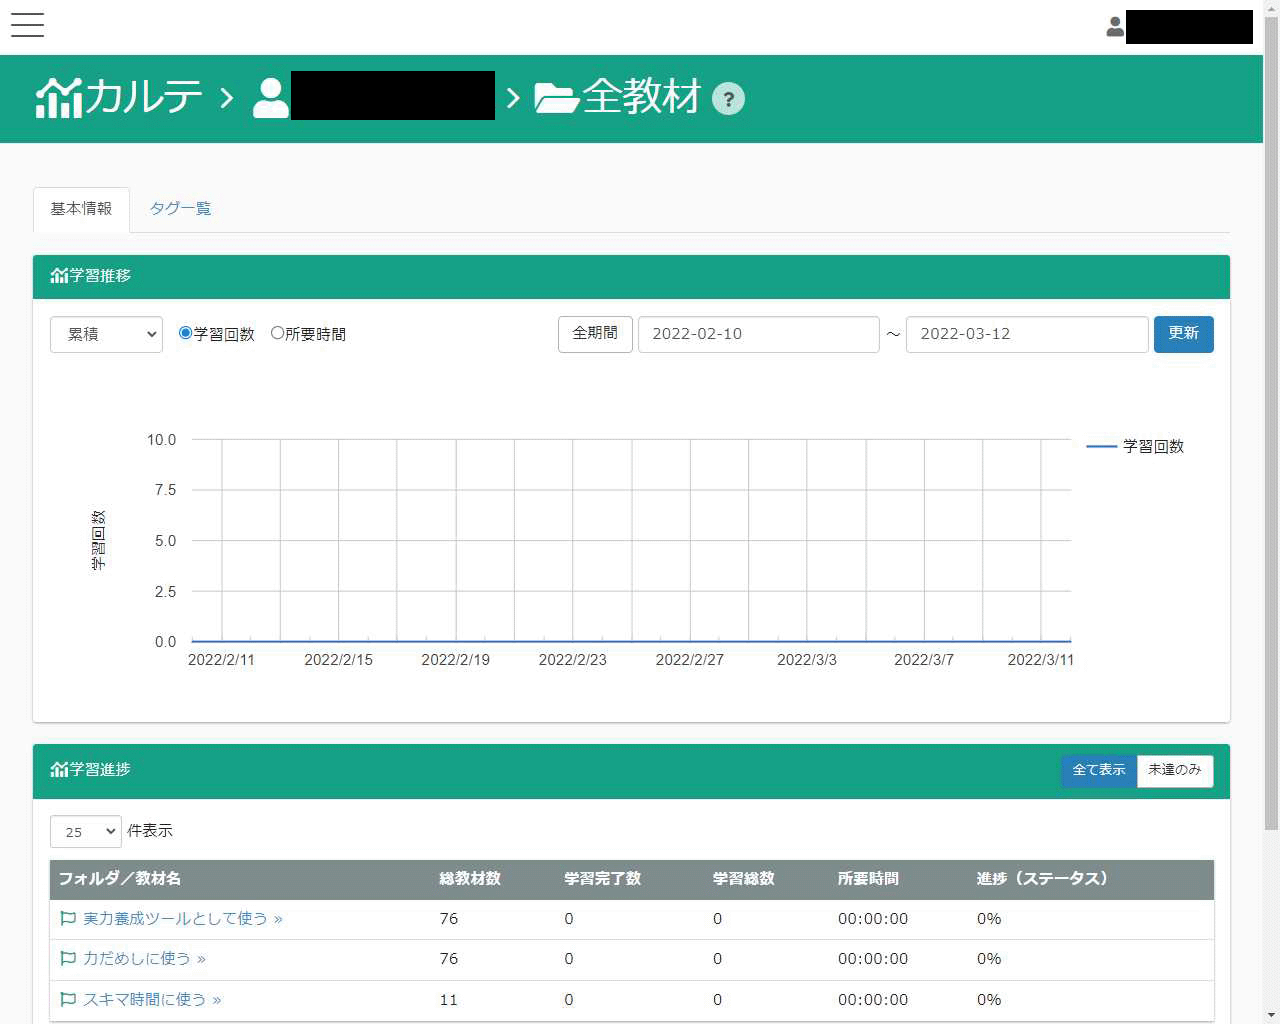
Task: Click the カルテ breadcrumb link
Action: 143,98
